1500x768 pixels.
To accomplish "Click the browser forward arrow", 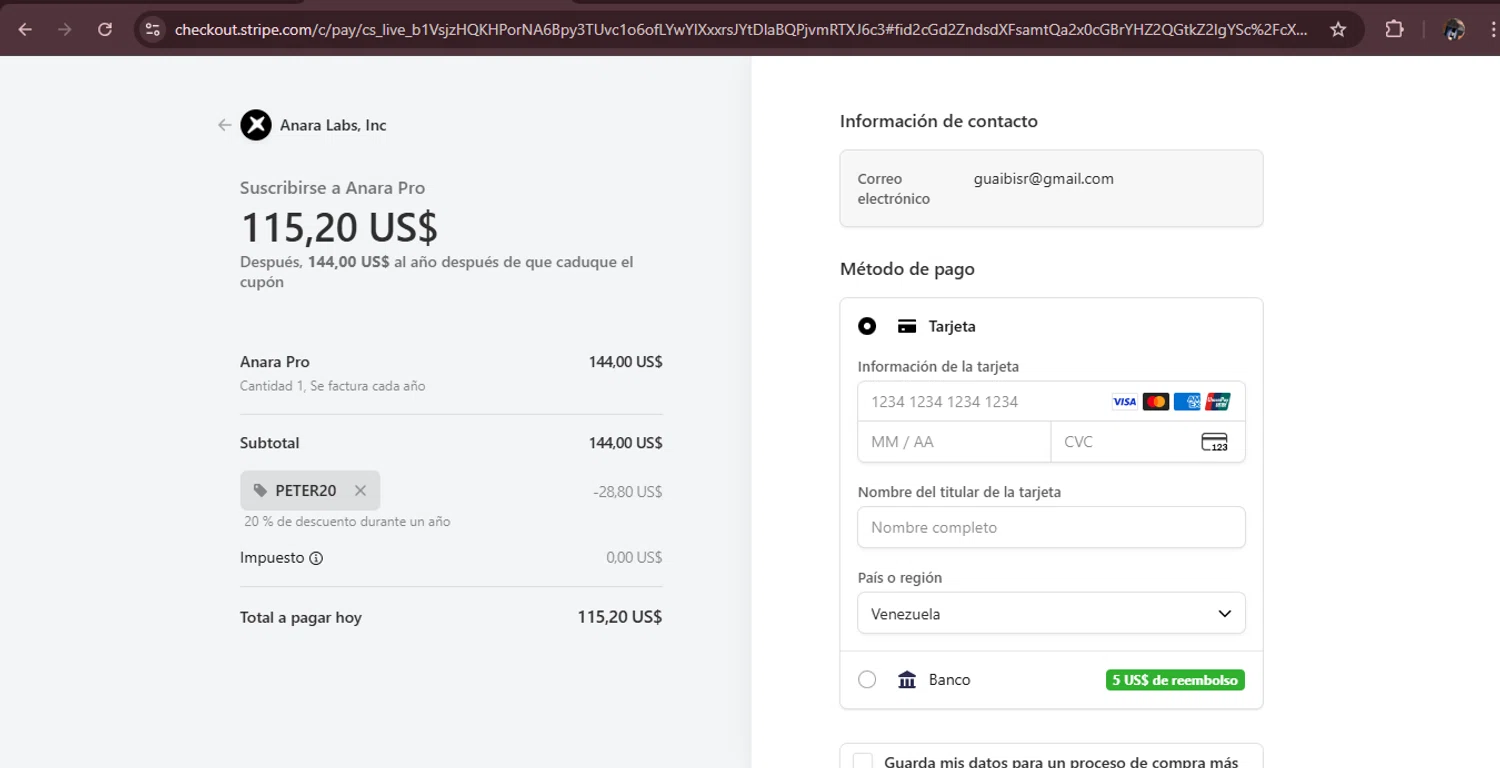I will pyautogui.click(x=65, y=30).
